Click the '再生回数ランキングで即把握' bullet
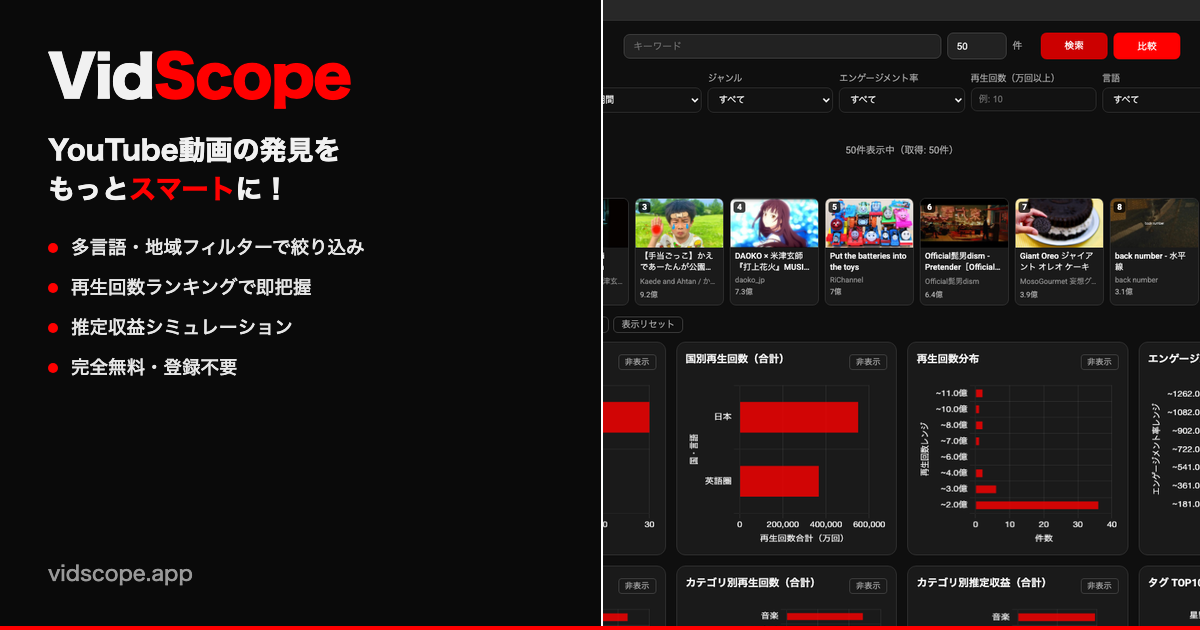This screenshot has width=1200, height=630. [191, 287]
